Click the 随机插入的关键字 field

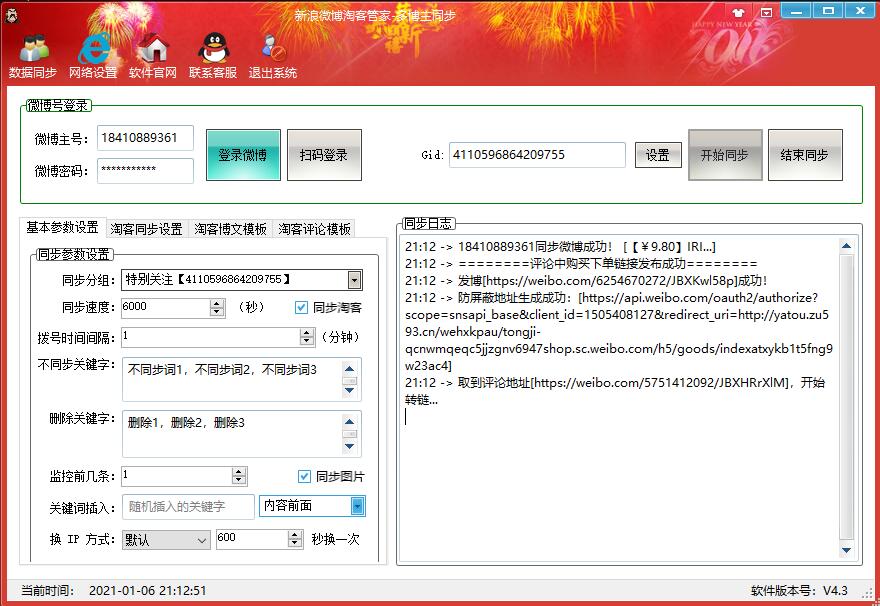coord(189,507)
